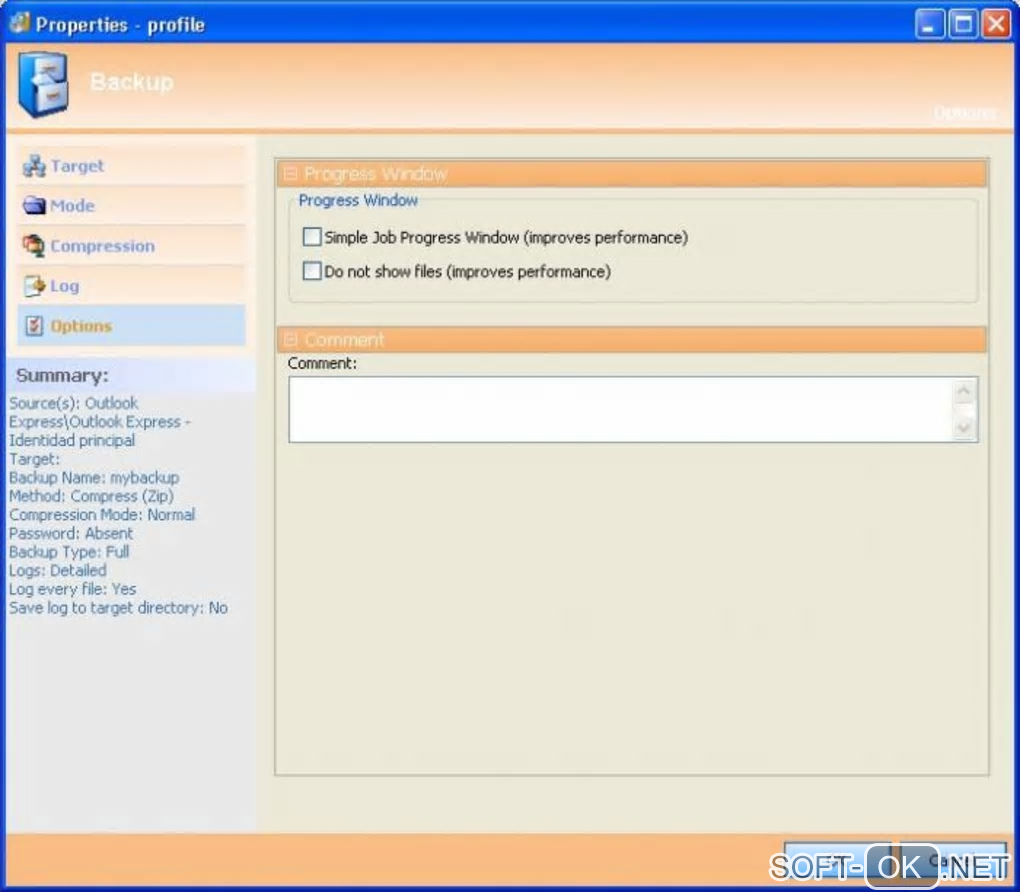The height and width of the screenshot is (892, 1020).
Task: Click the Mode folder icon
Action: (x=34, y=206)
